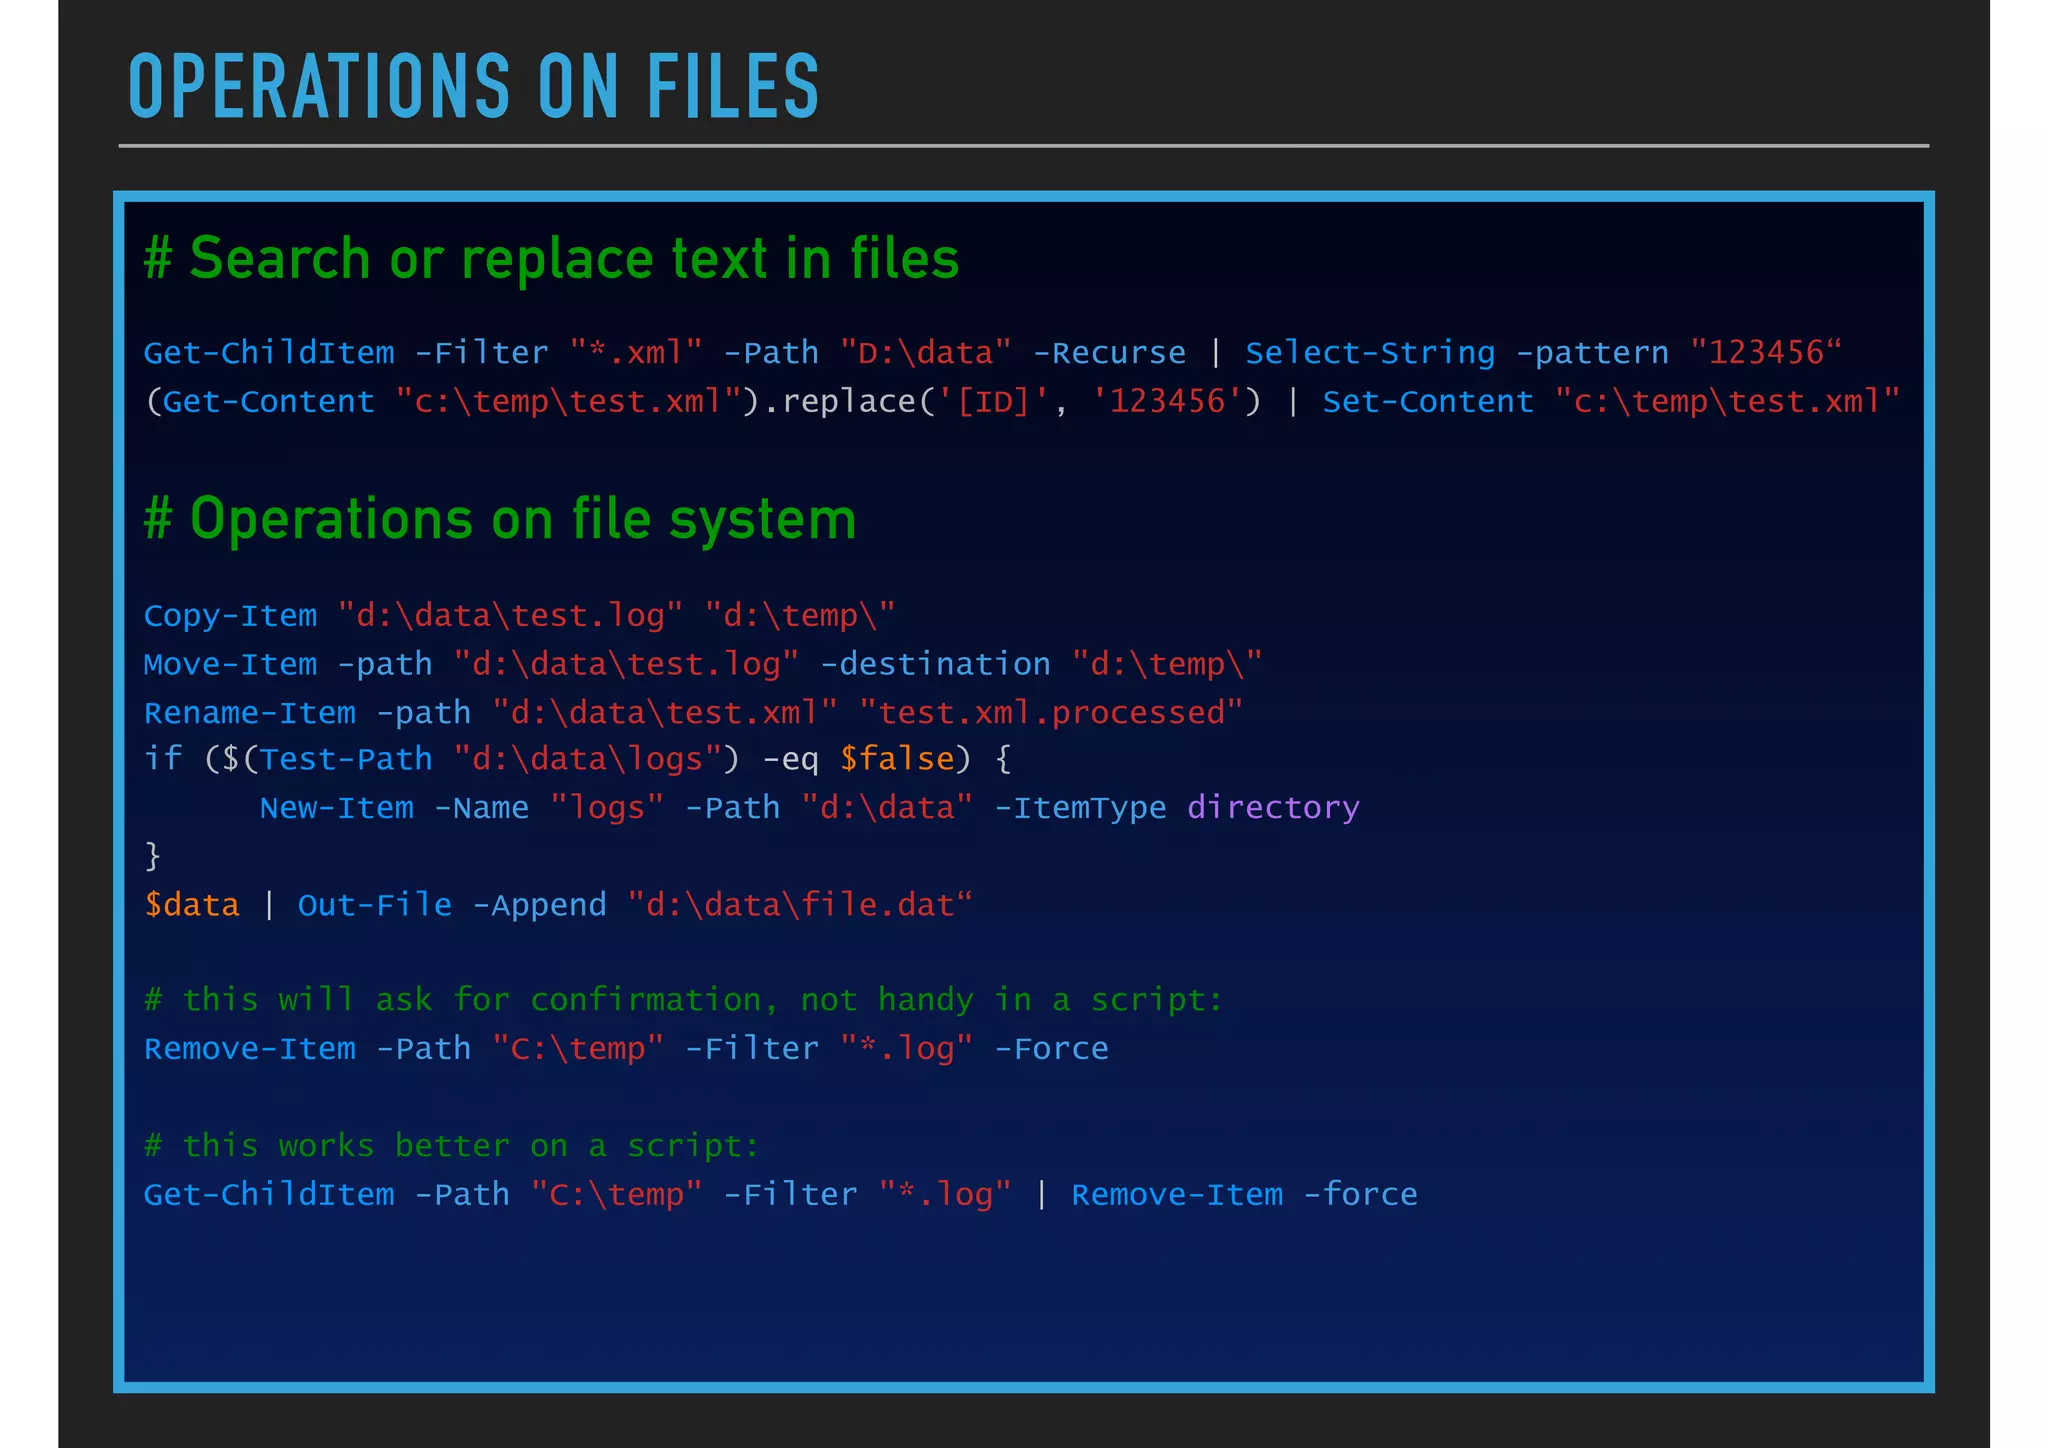Click the closing brace of the if block
The height and width of the screenshot is (1448, 2048).
coord(153,856)
